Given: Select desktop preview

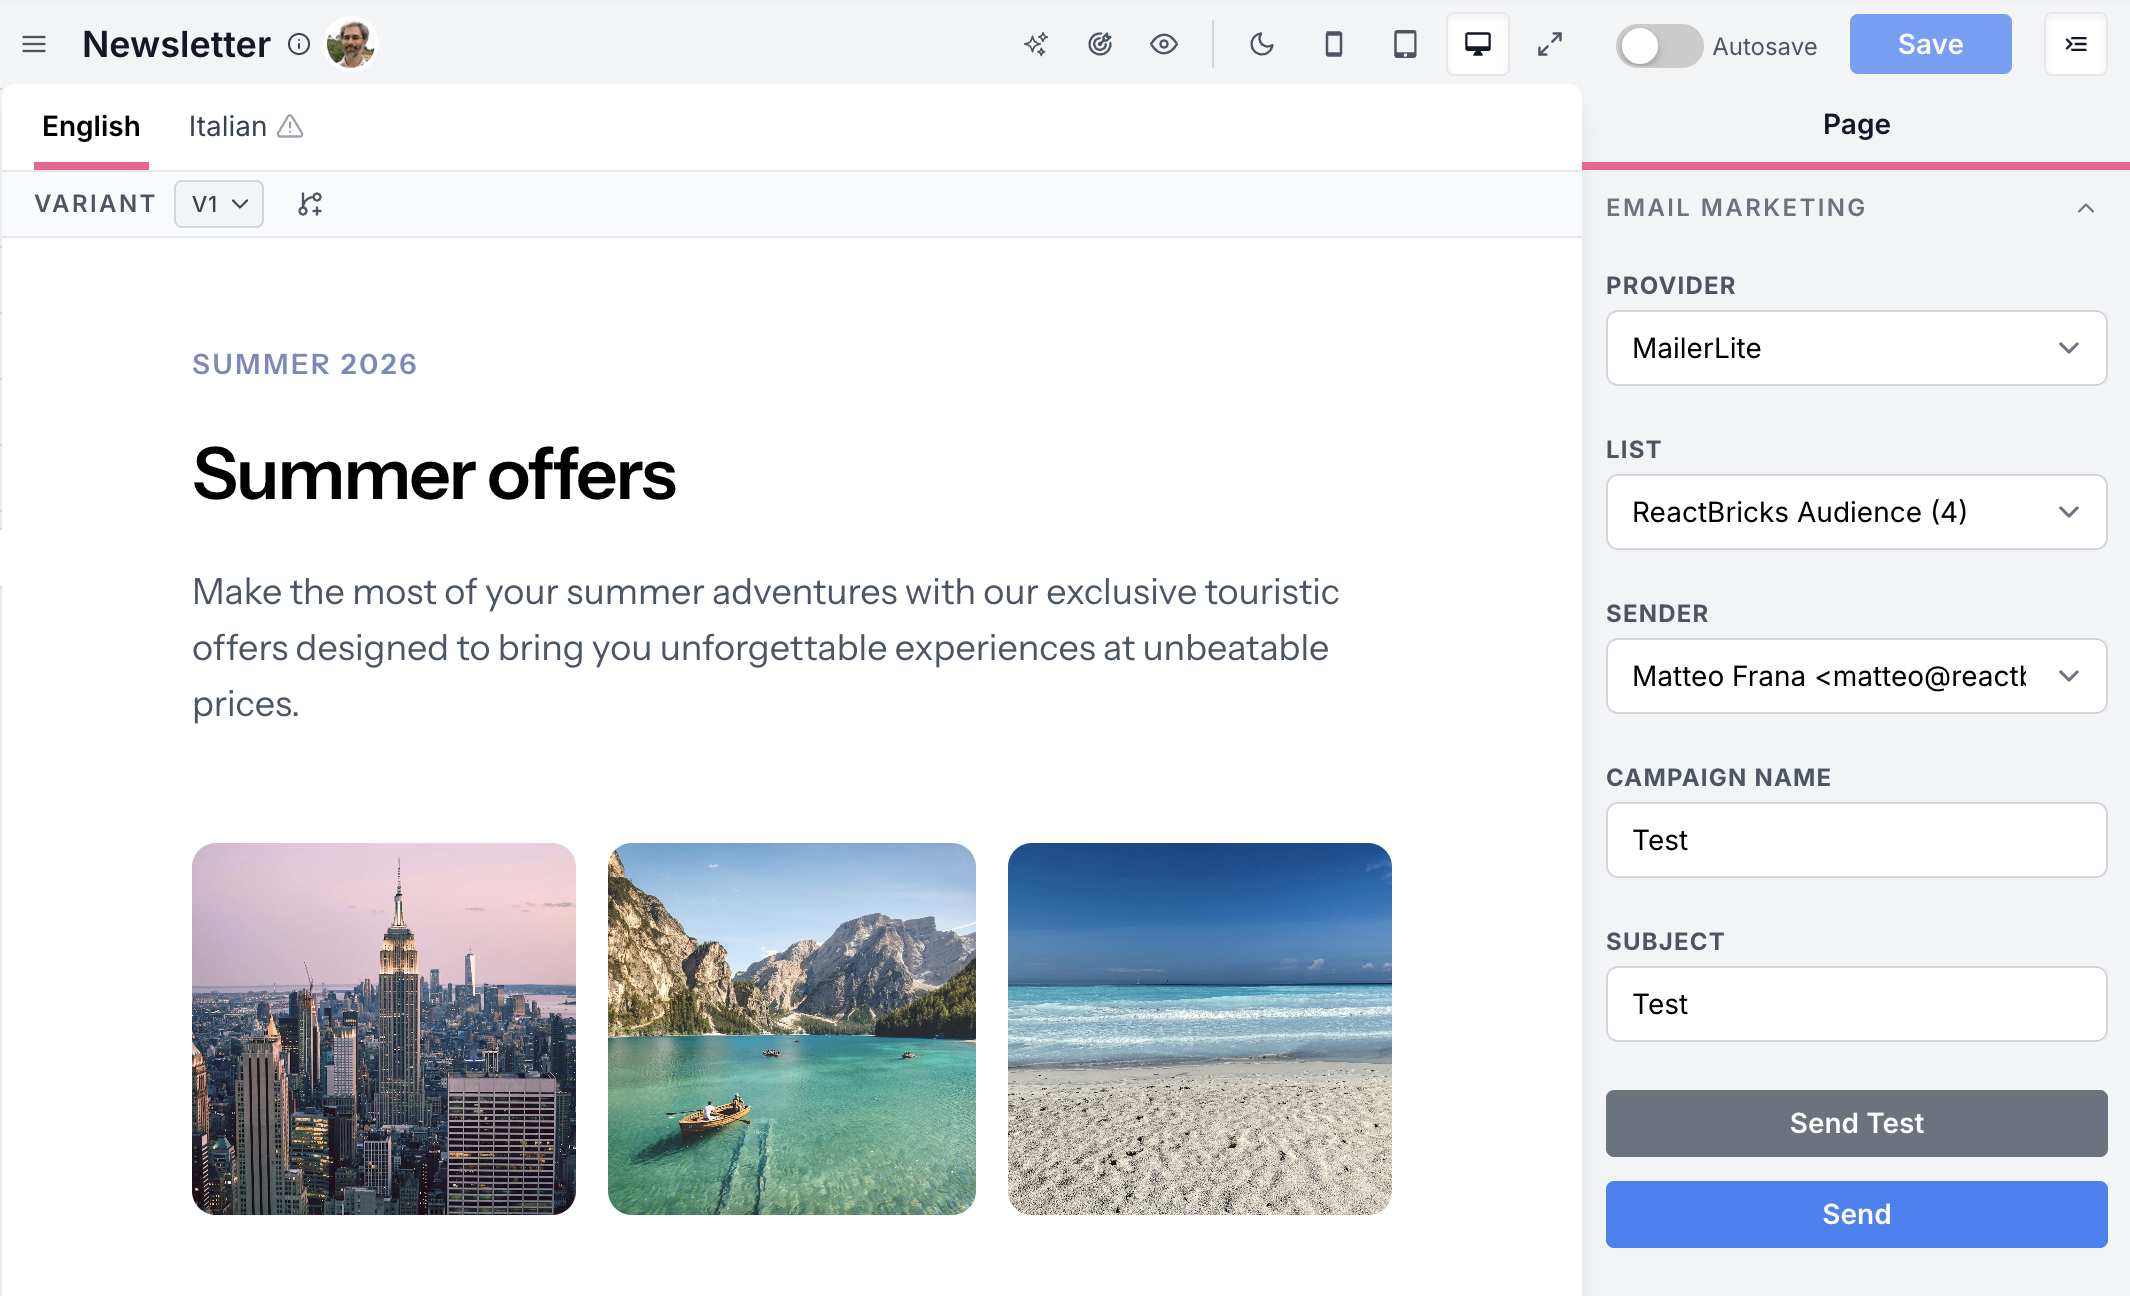Looking at the screenshot, I should click(1478, 44).
